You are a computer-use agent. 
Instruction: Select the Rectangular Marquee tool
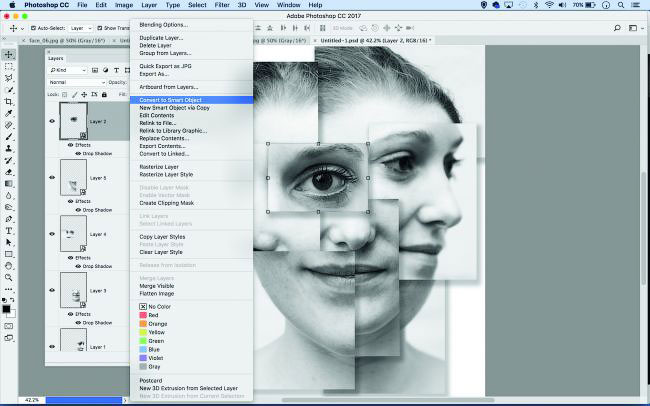9,66
